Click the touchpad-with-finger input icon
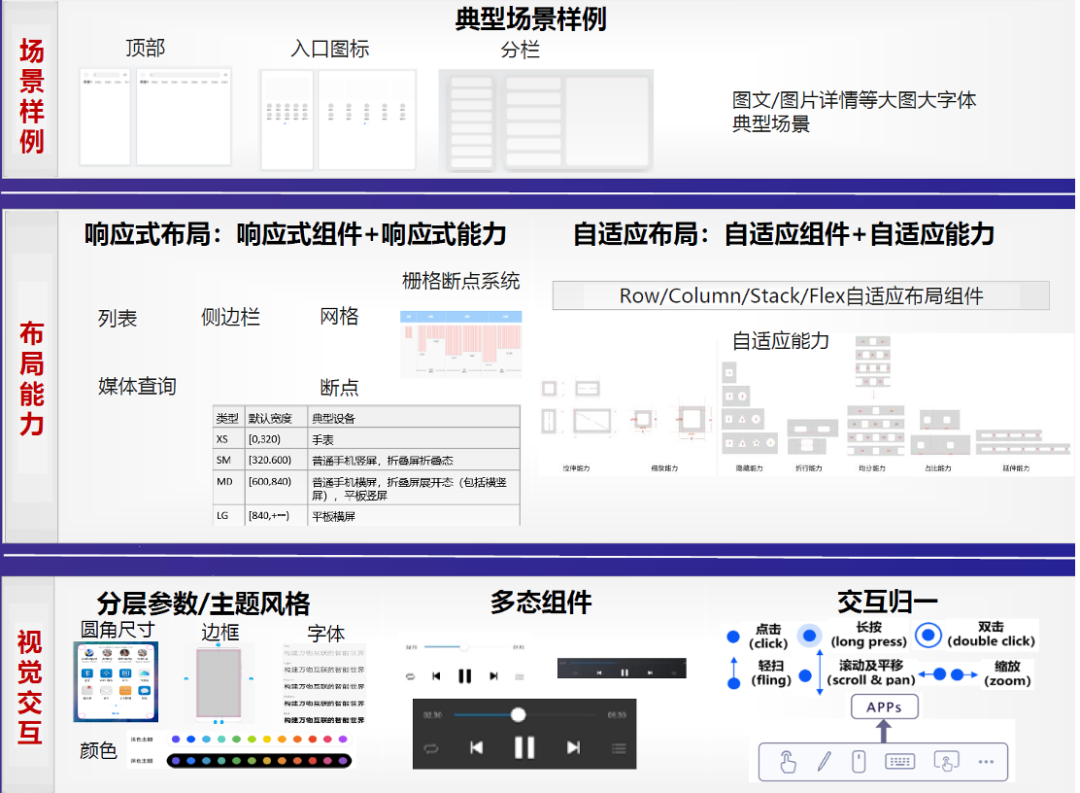Viewport: 1080px width, 793px height. (946, 761)
